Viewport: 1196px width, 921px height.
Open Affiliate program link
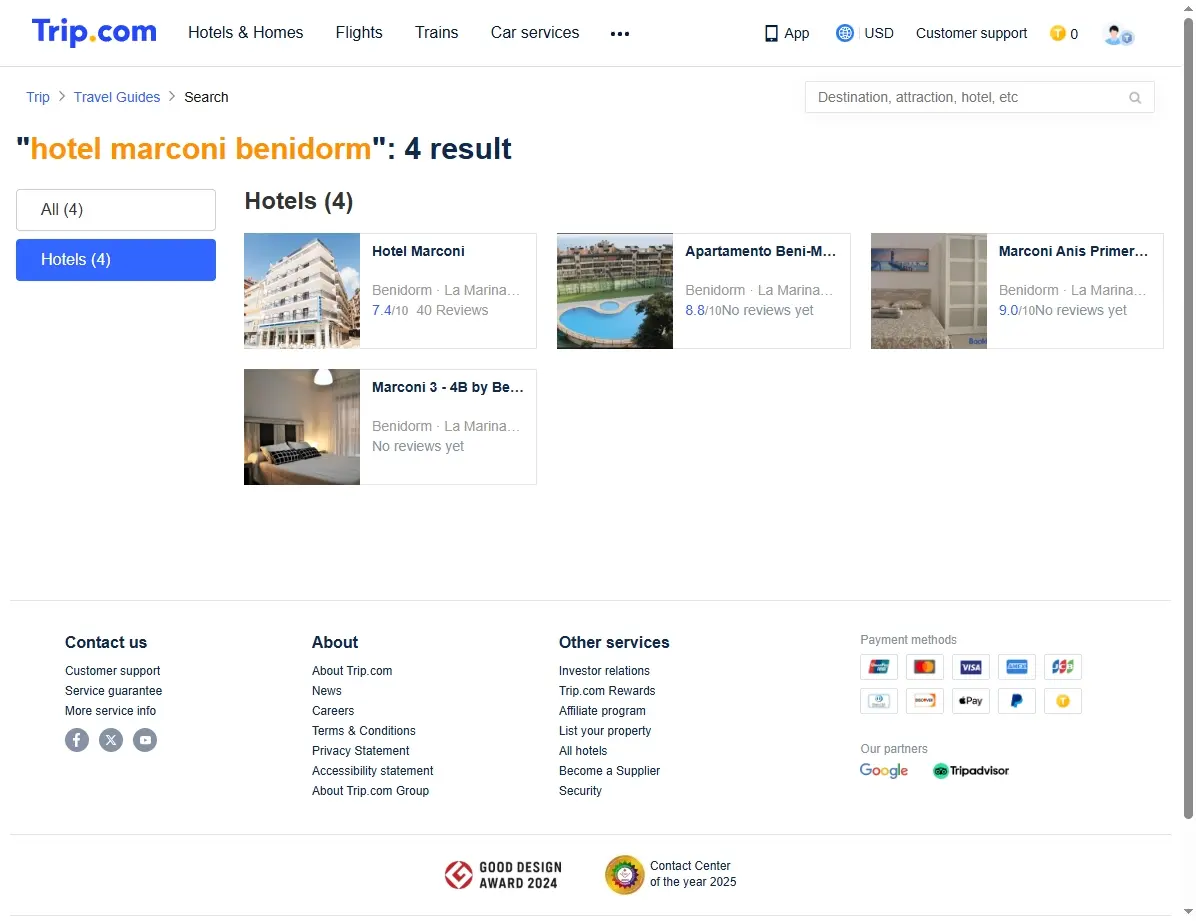[x=603, y=710]
